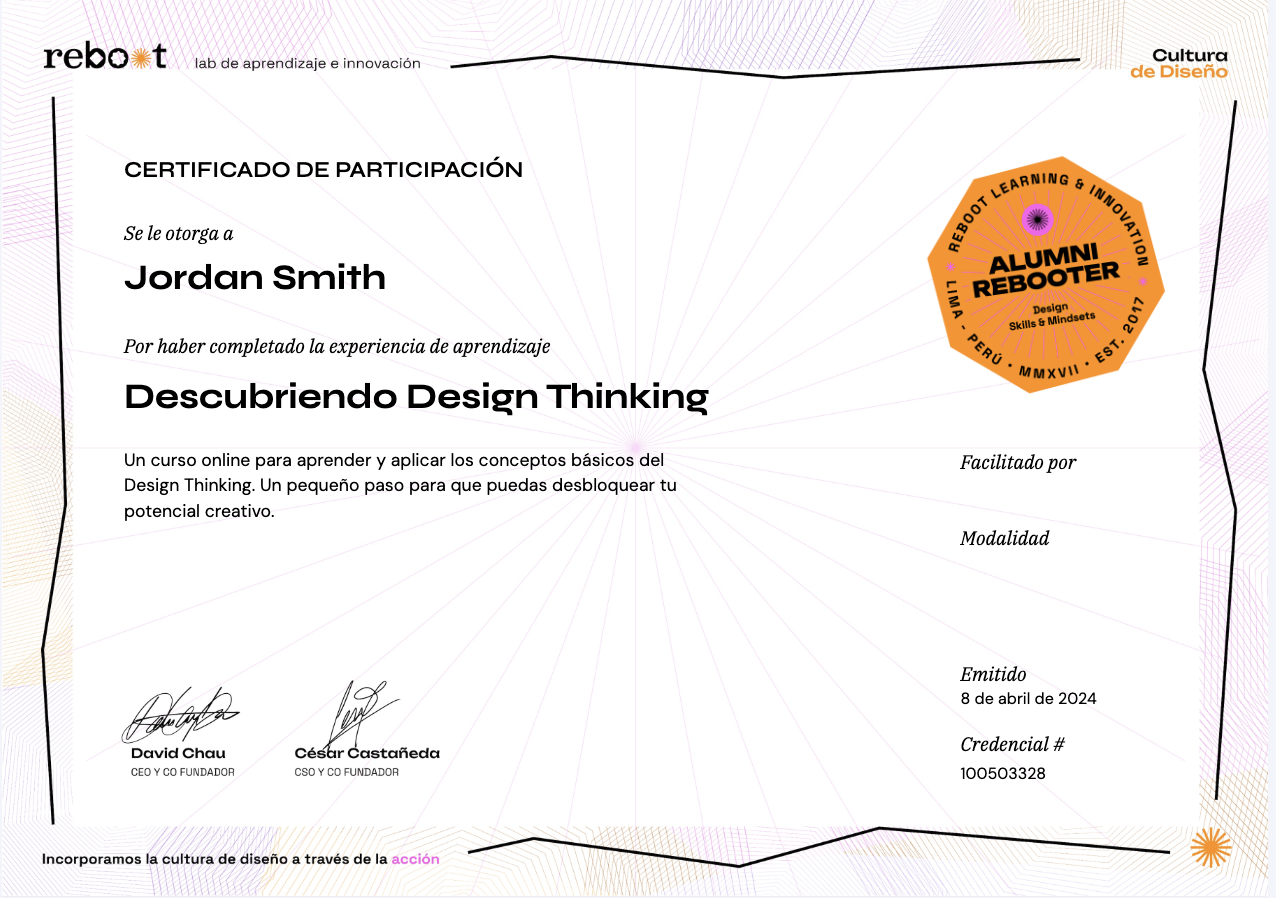Click the credential number '100503328'

click(1003, 773)
